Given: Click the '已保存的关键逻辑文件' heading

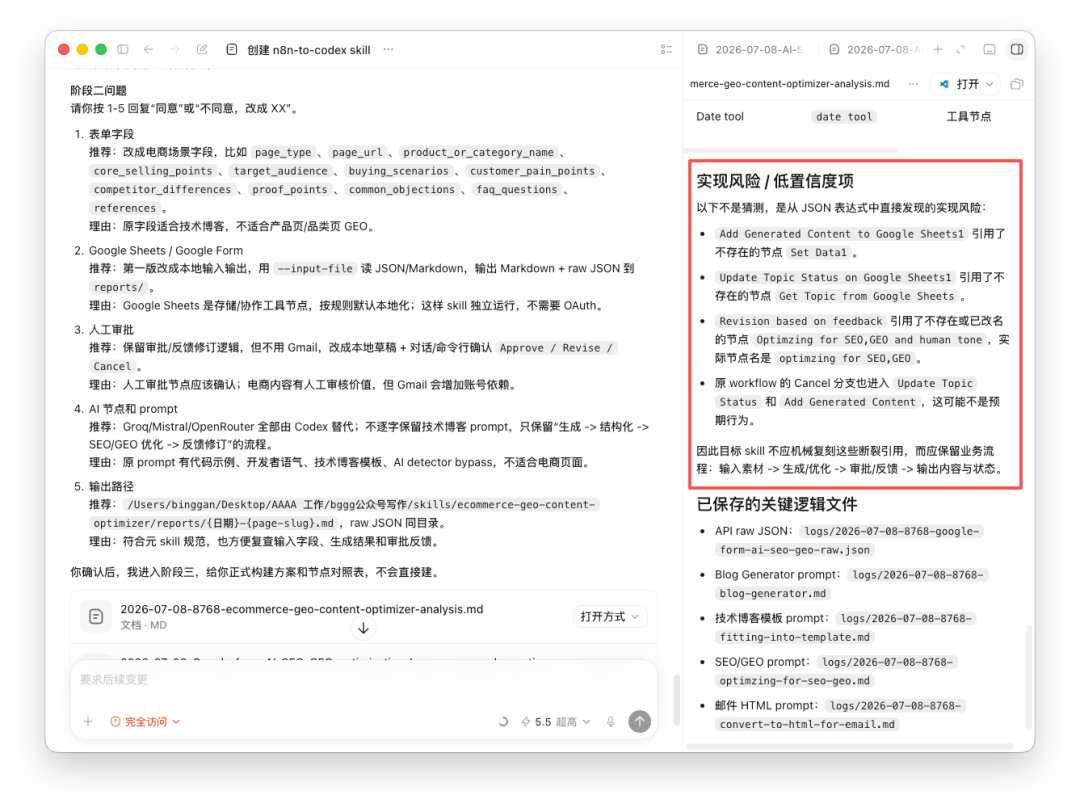Looking at the screenshot, I should point(777,504).
